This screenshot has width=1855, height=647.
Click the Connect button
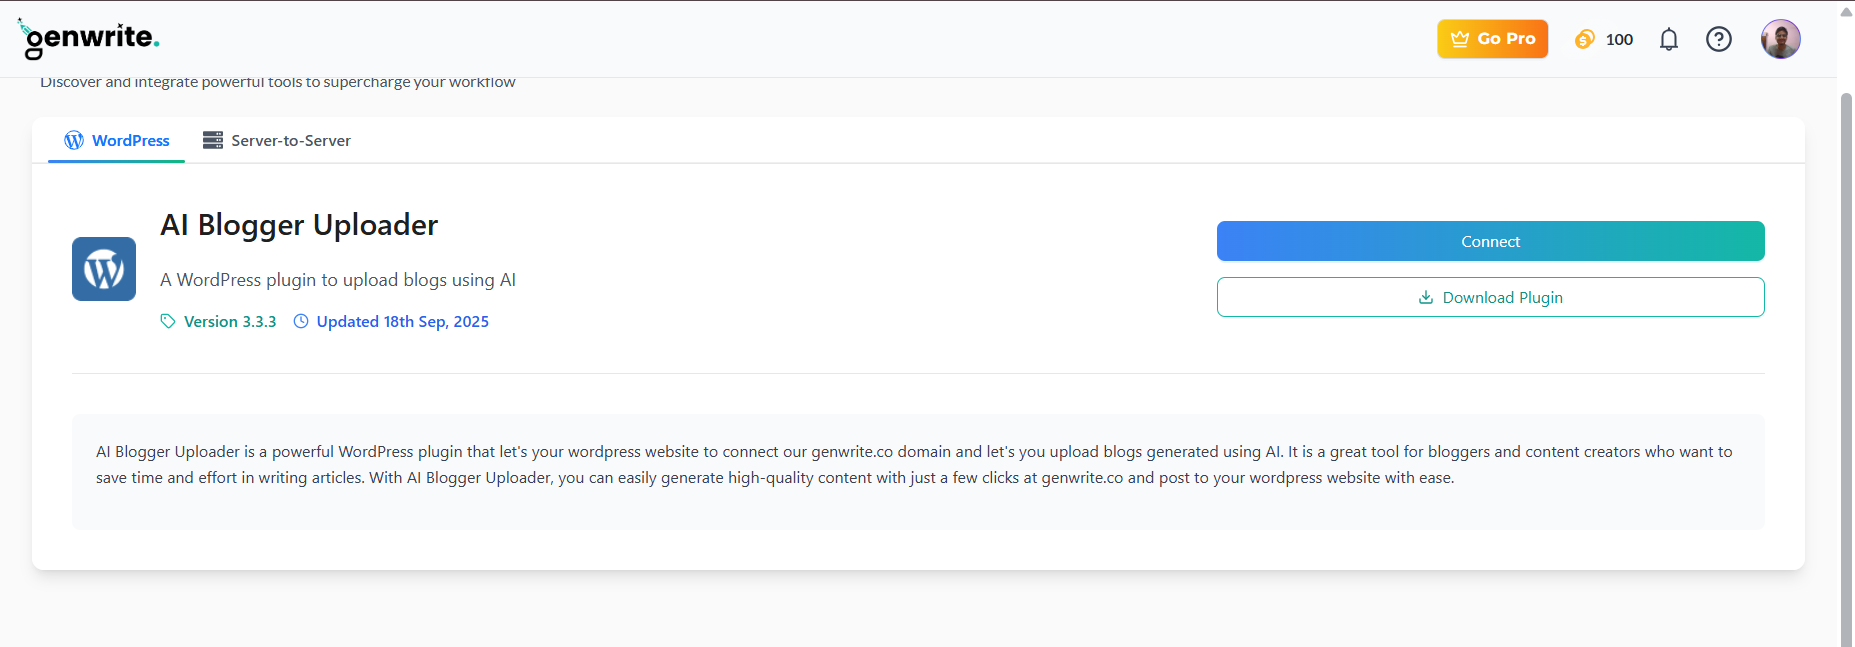click(1490, 241)
